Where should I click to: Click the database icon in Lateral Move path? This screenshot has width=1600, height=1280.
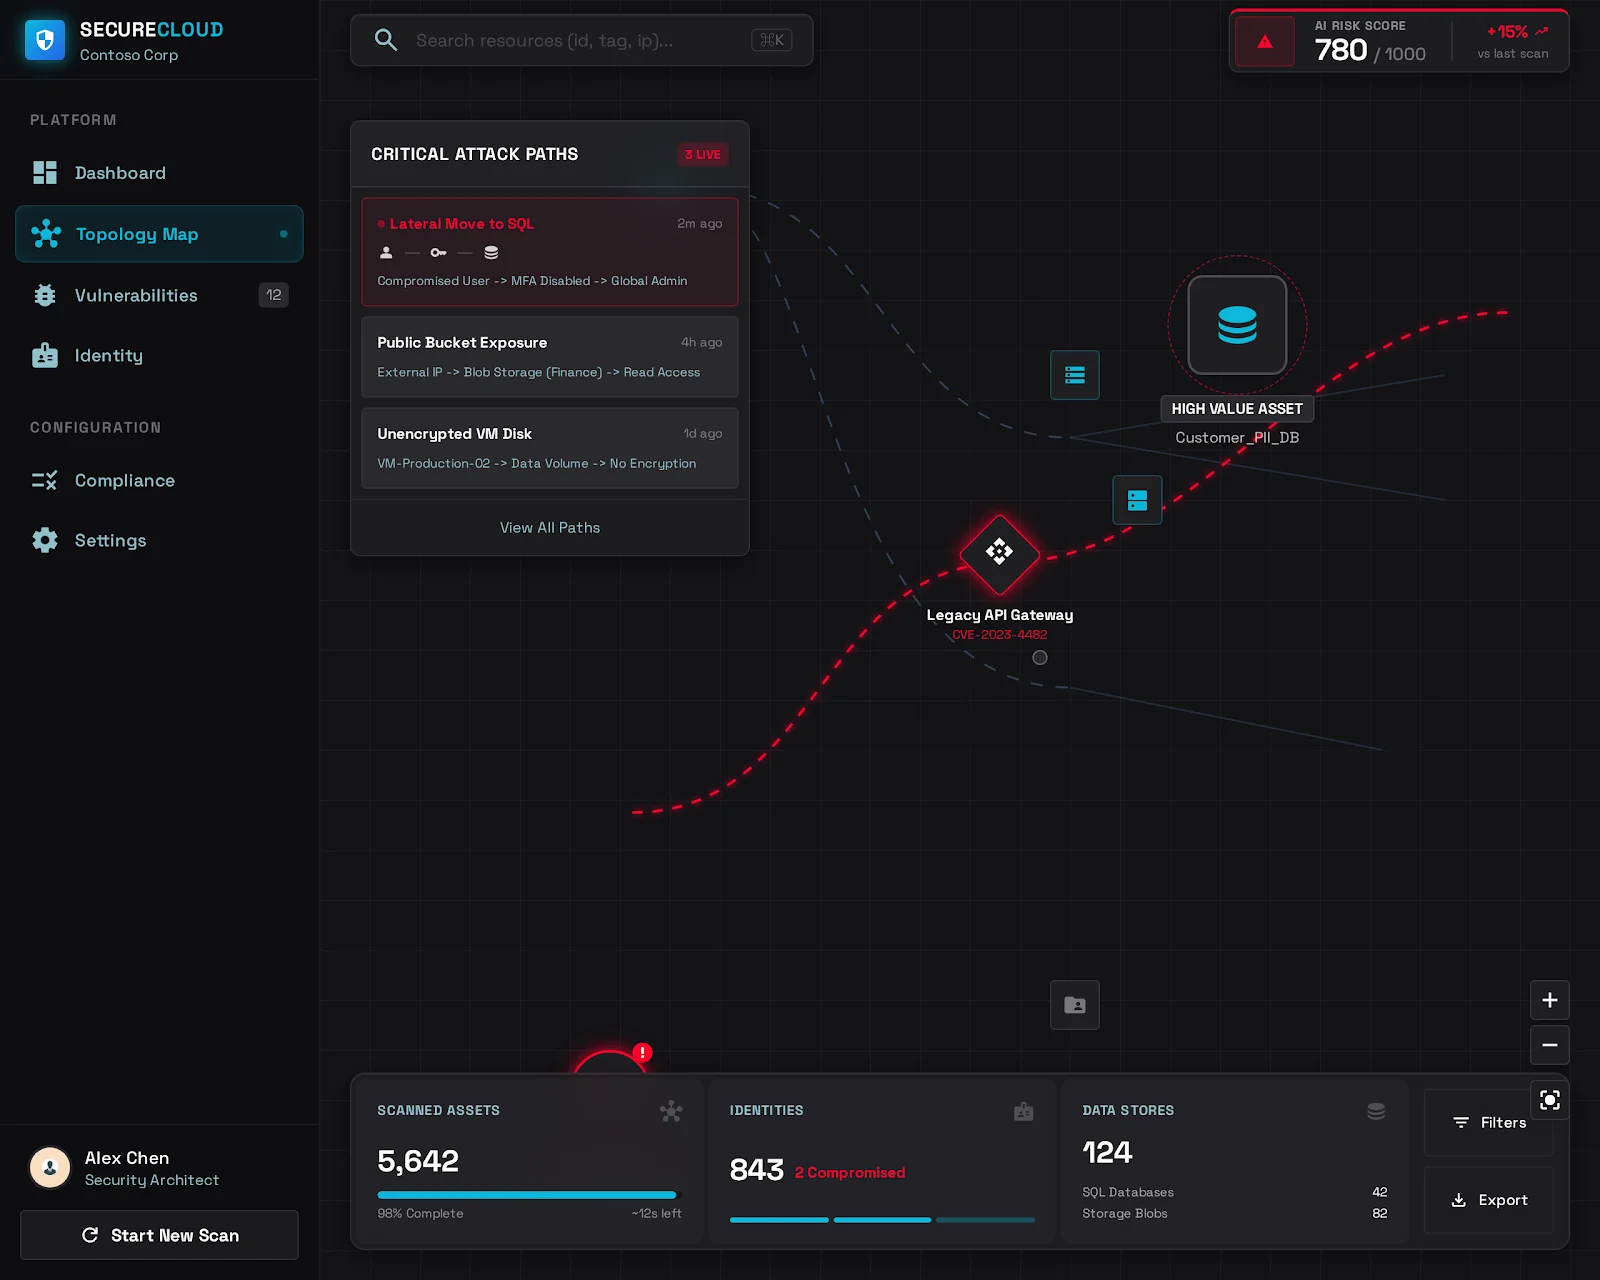[x=491, y=253]
